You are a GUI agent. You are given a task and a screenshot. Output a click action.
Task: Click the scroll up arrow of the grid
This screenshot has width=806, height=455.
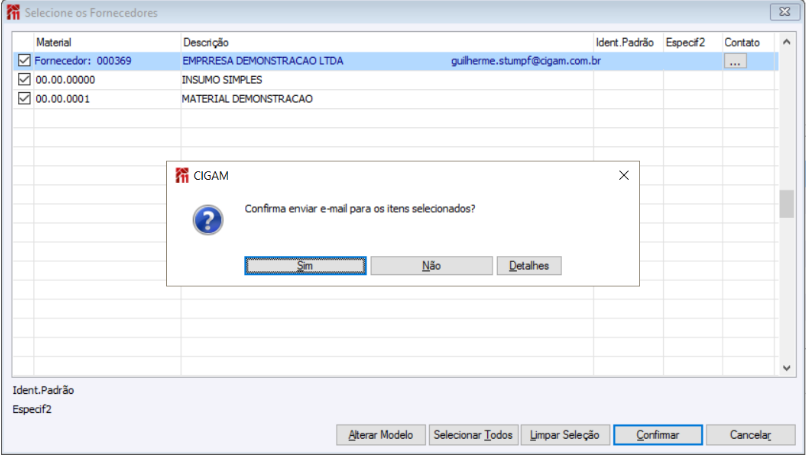pos(786,42)
